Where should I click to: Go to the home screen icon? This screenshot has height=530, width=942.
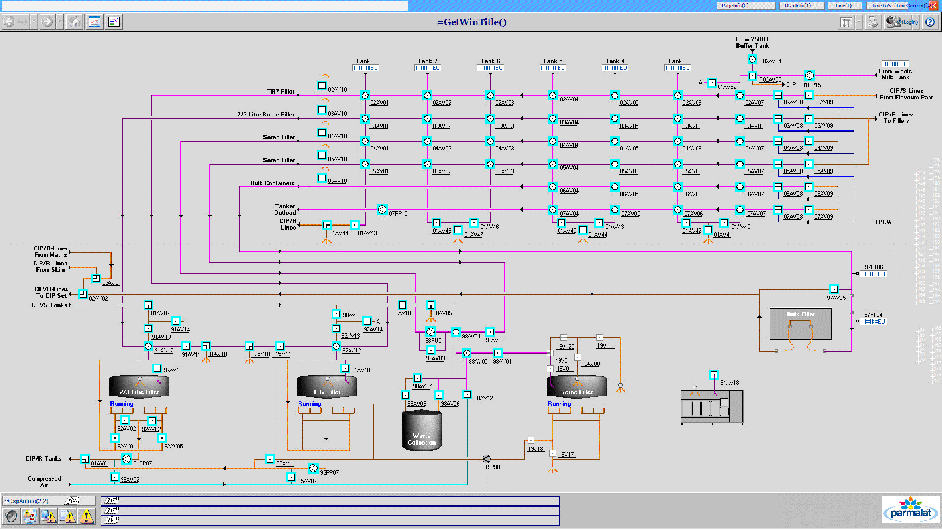click(x=74, y=21)
